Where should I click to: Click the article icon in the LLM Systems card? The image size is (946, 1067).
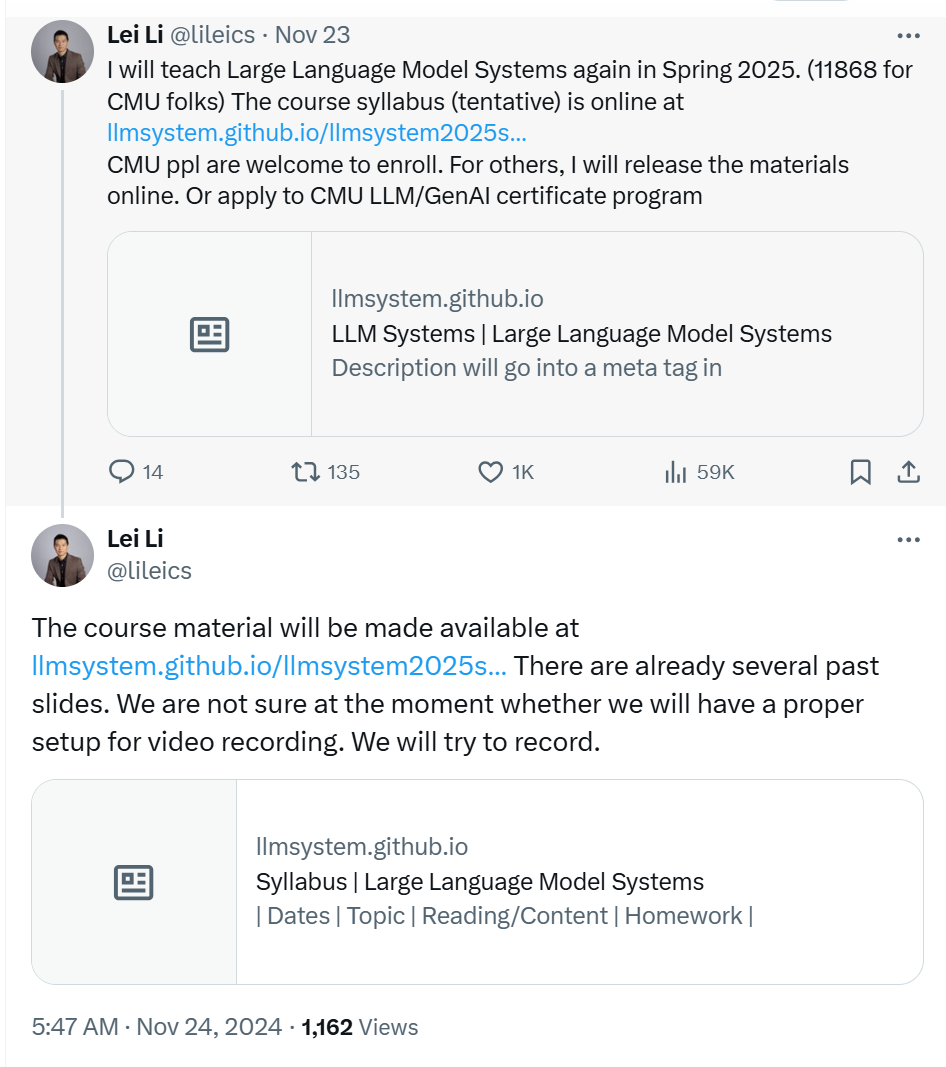coord(210,334)
